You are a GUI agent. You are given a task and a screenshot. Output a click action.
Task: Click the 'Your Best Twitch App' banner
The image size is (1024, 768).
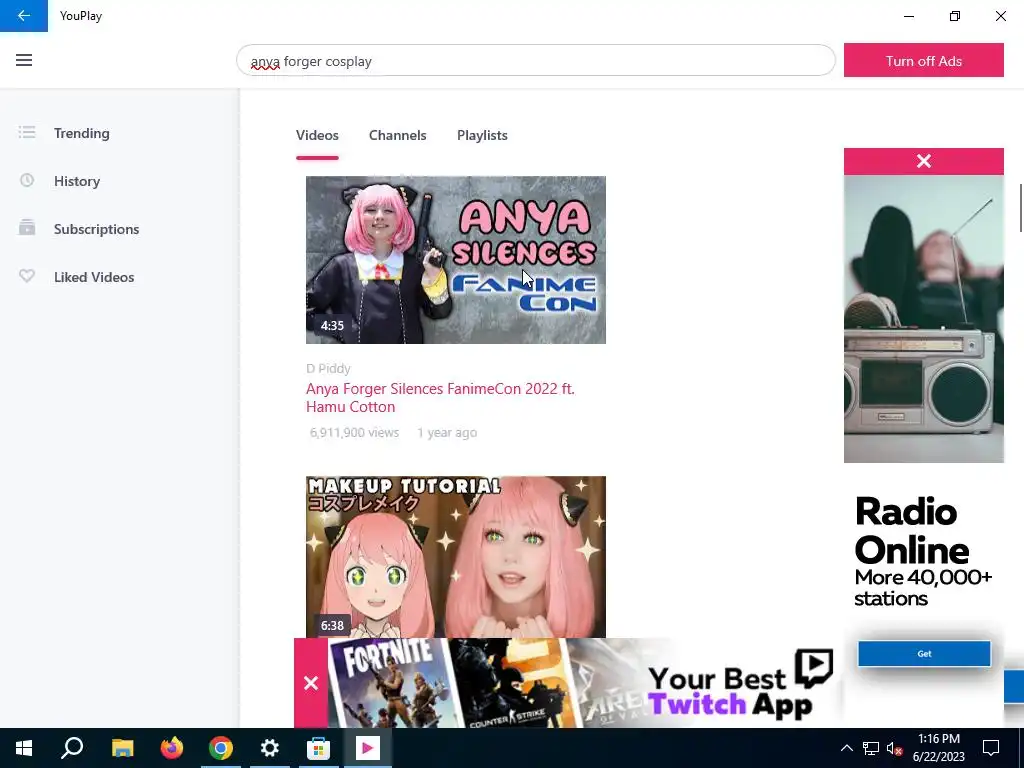click(x=584, y=683)
